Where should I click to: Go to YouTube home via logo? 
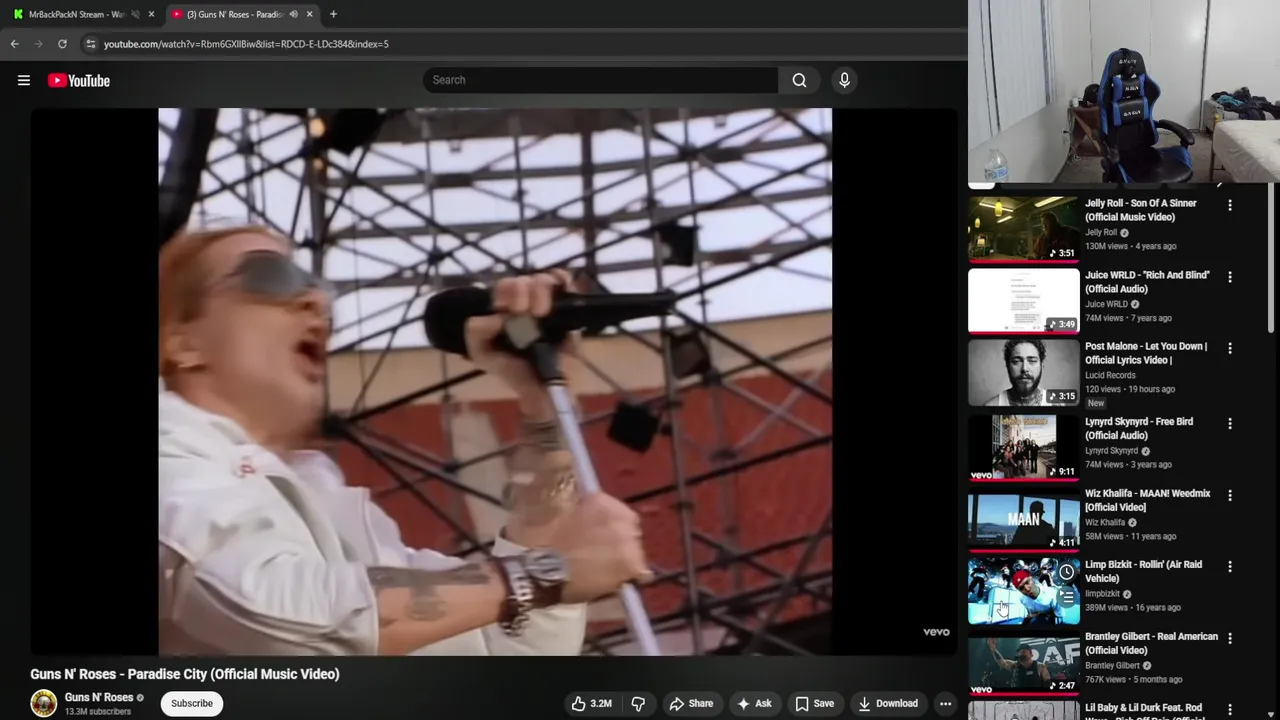(79, 81)
